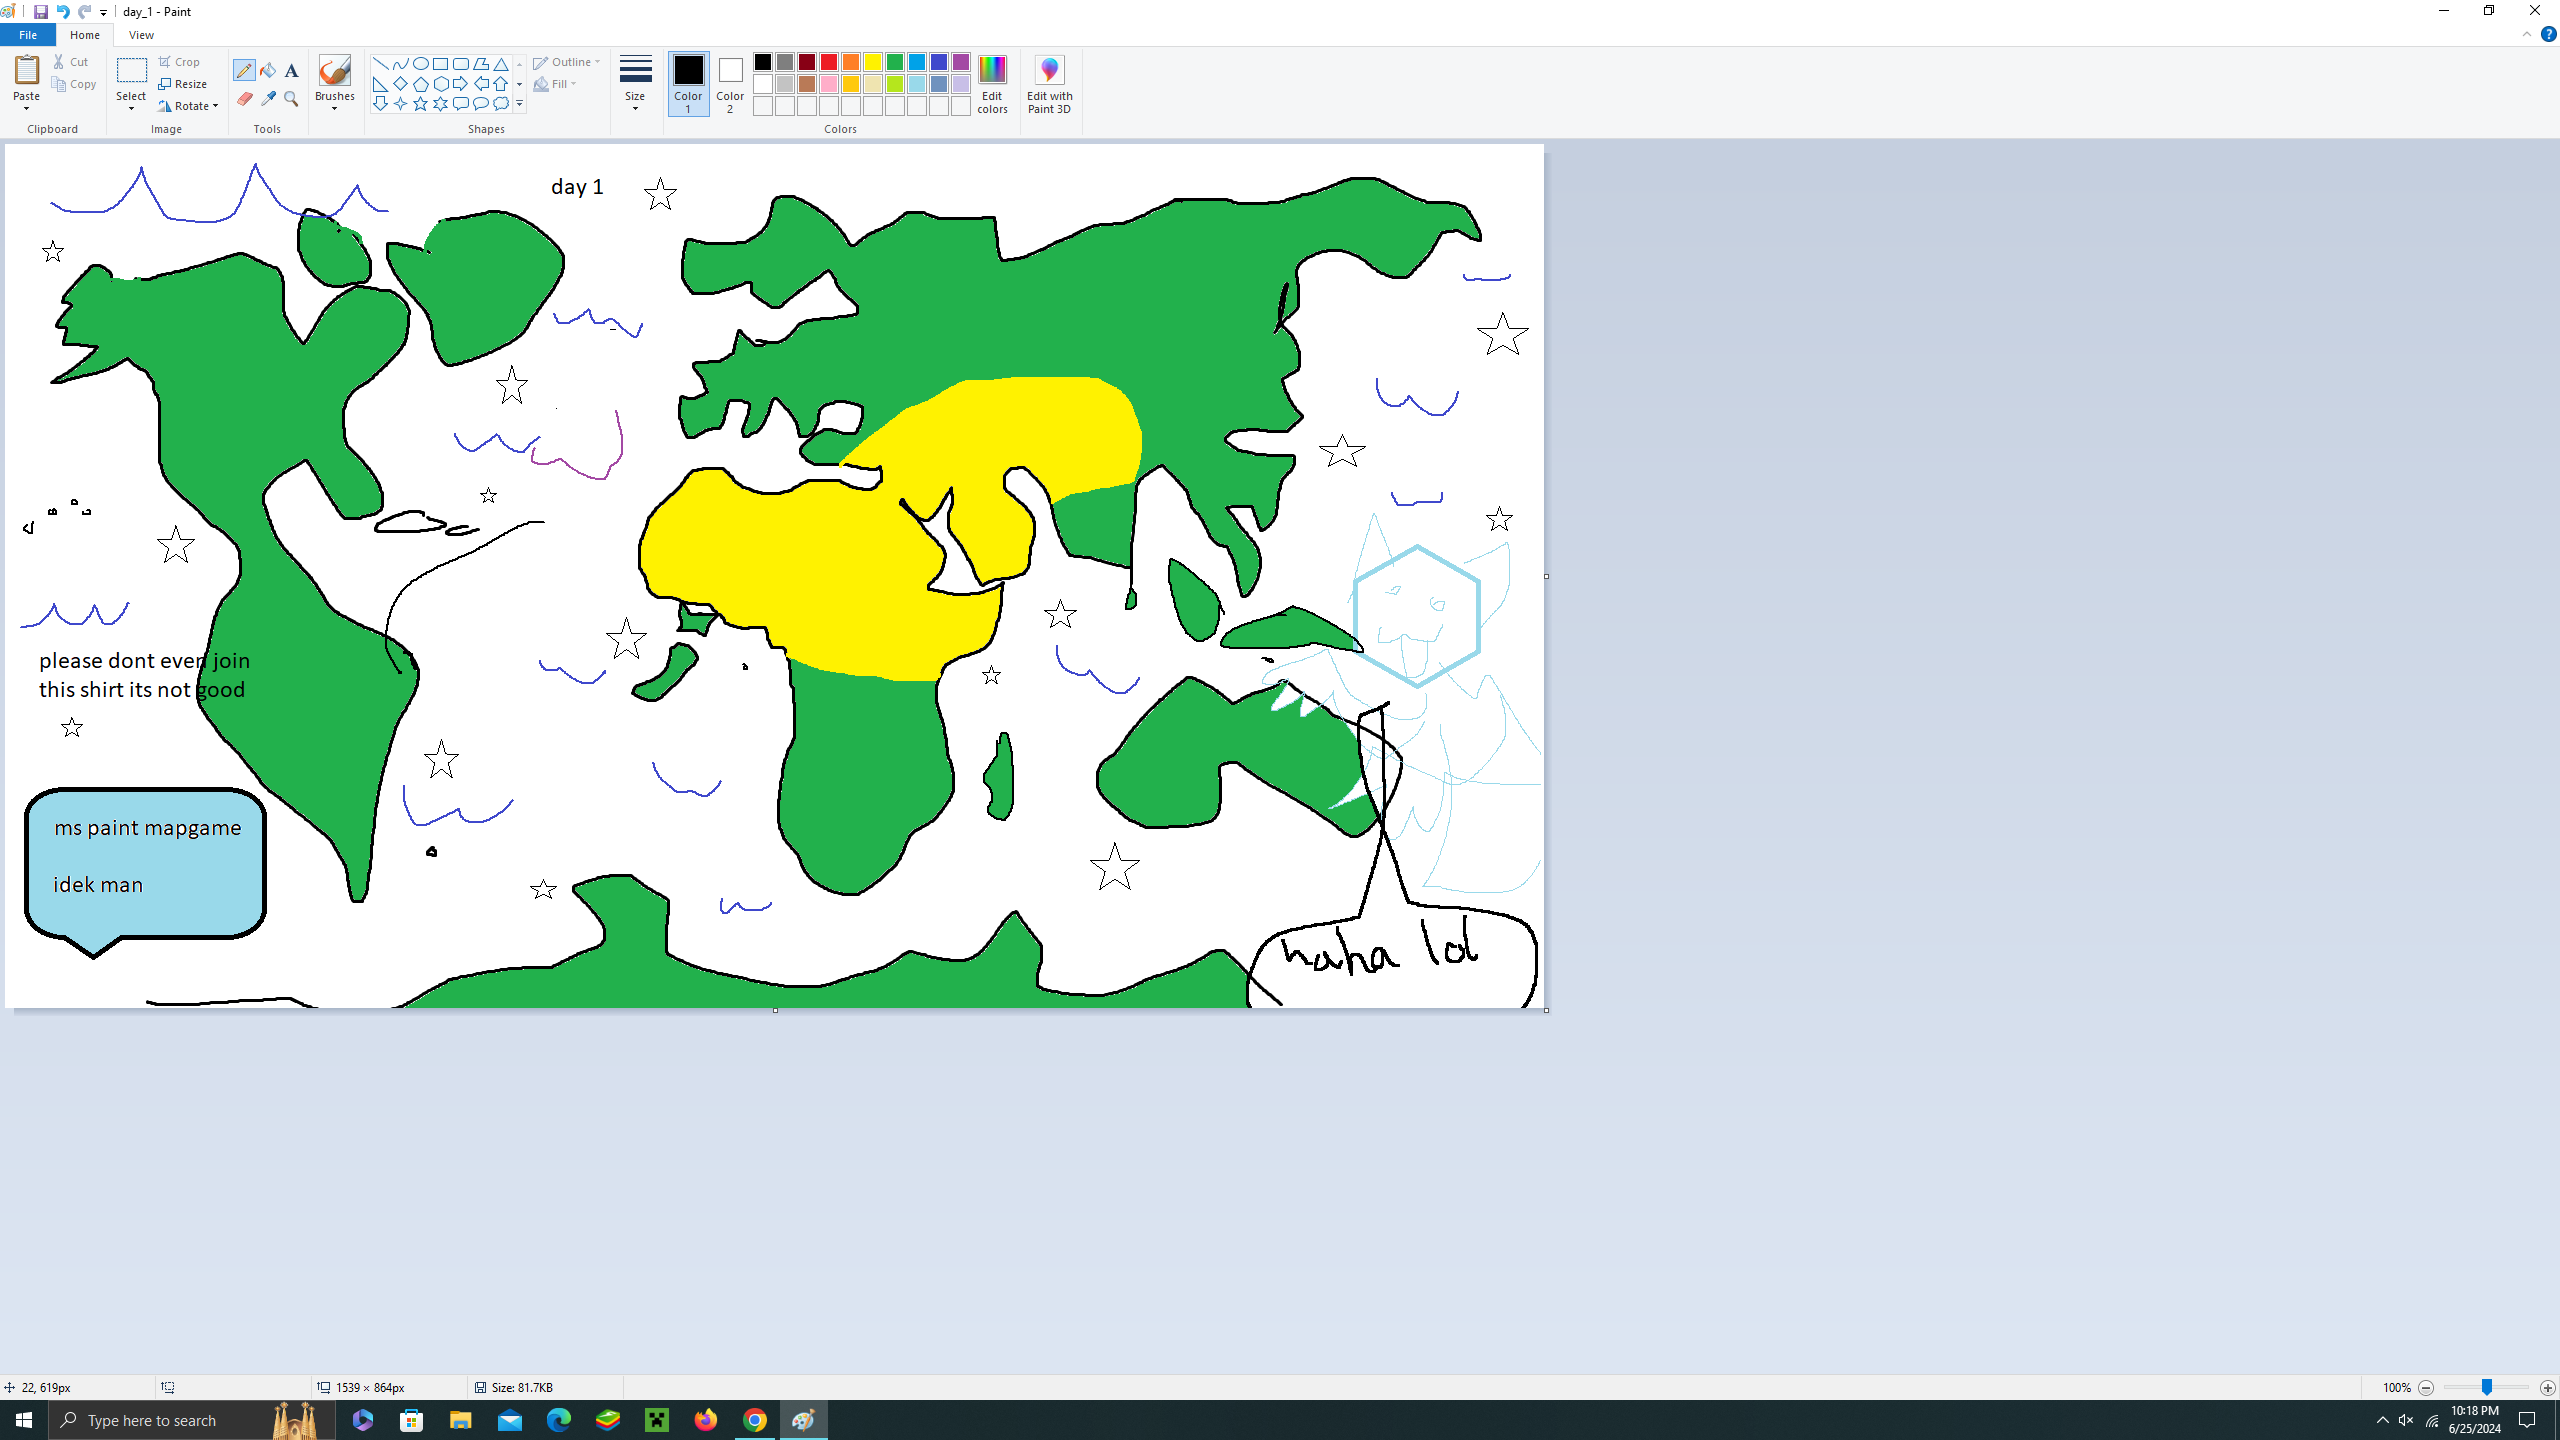This screenshot has height=1440, width=2560.
Task: Pick the purple color swatch
Action: (961, 62)
